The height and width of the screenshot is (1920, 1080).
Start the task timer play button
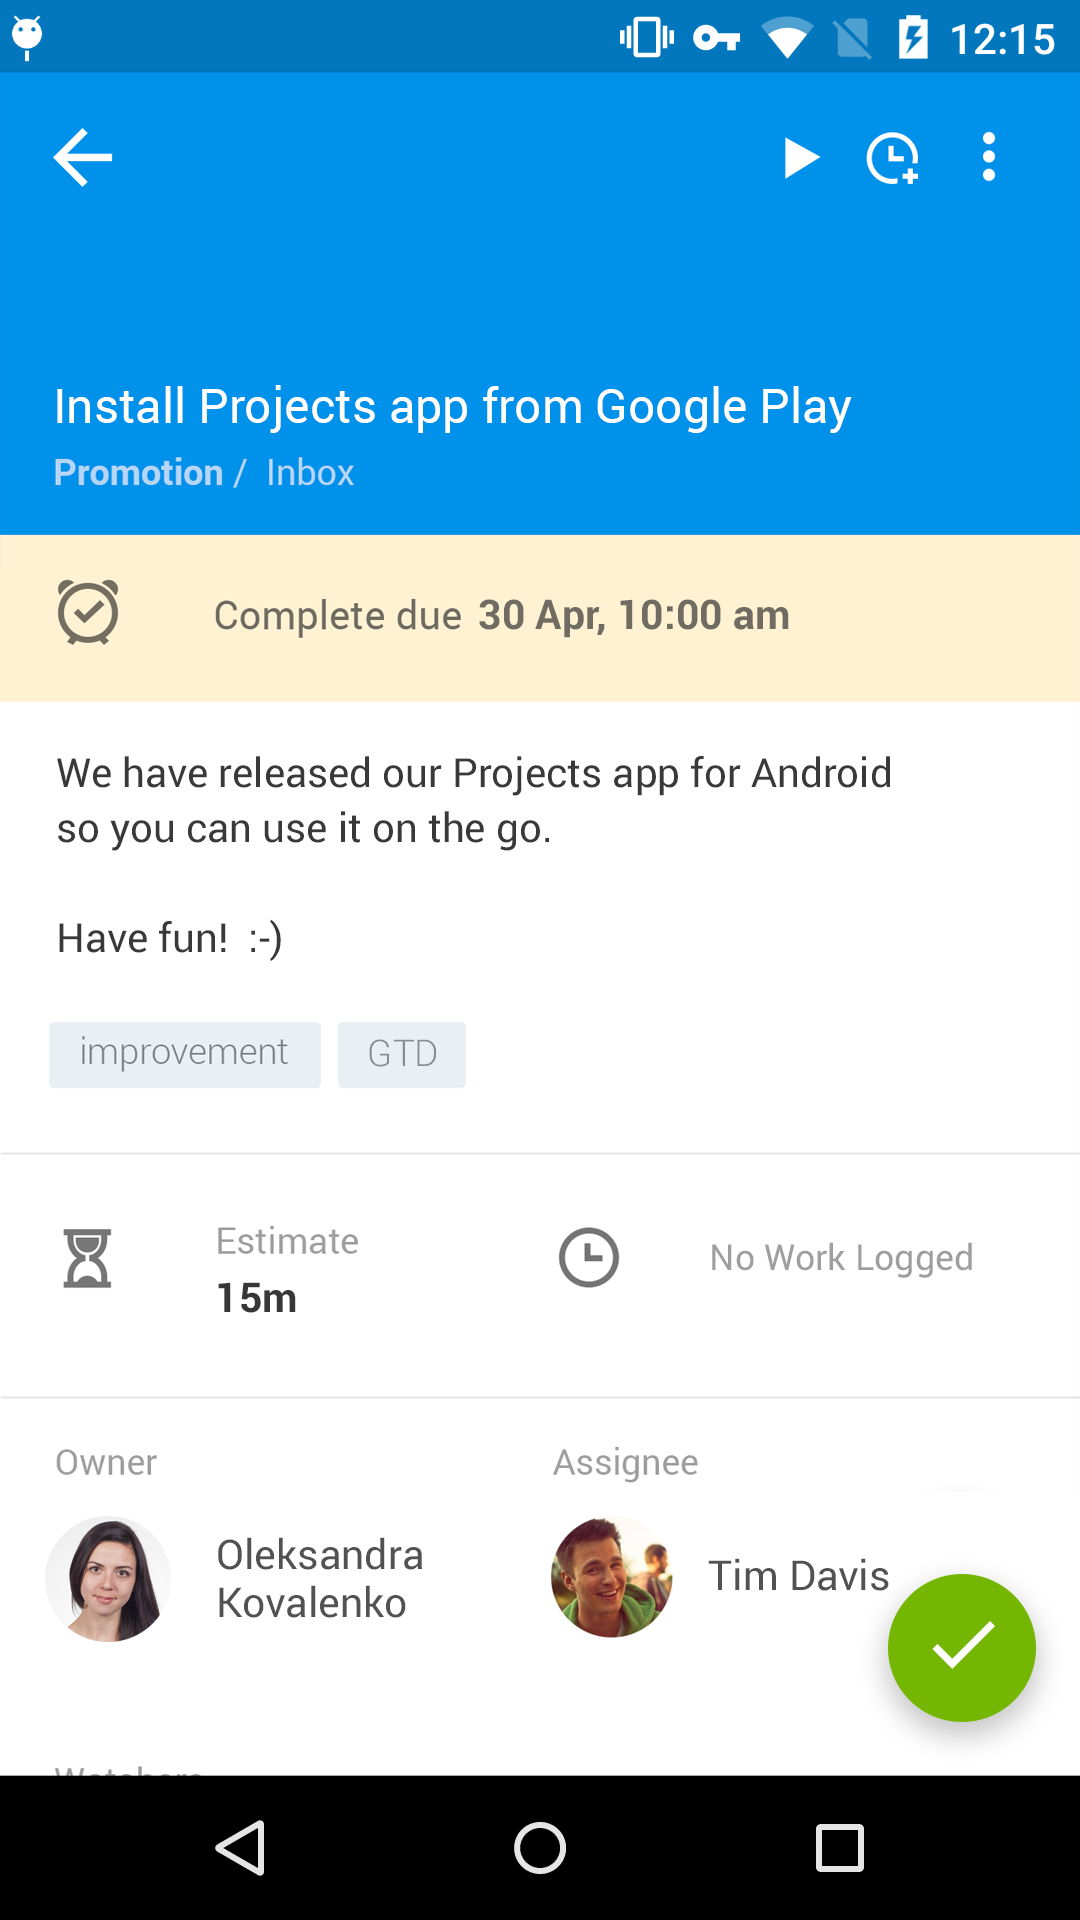coord(800,158)
